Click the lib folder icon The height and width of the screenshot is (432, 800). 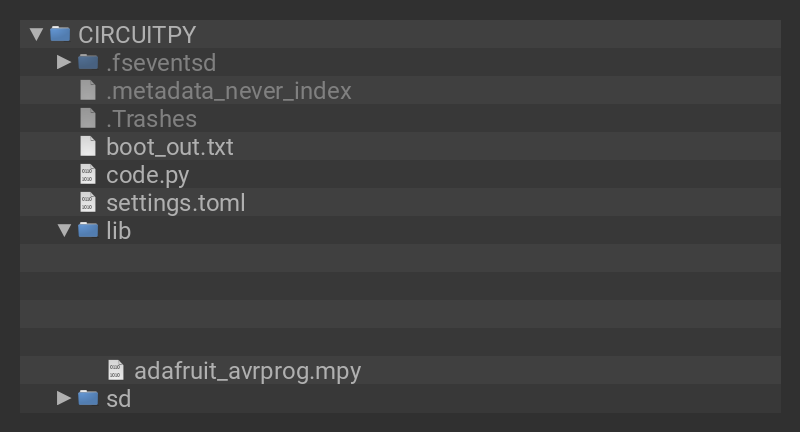88,230
